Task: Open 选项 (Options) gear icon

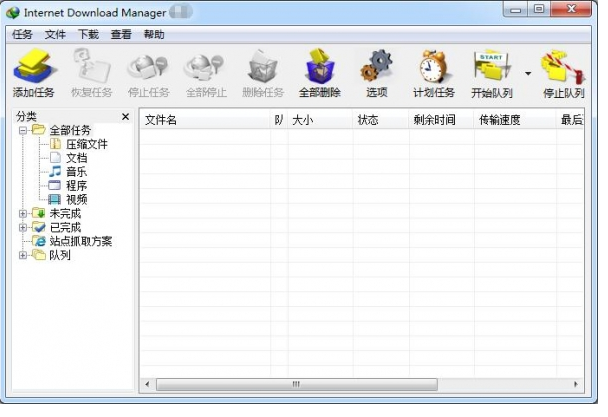Action: tap(377, 66)
